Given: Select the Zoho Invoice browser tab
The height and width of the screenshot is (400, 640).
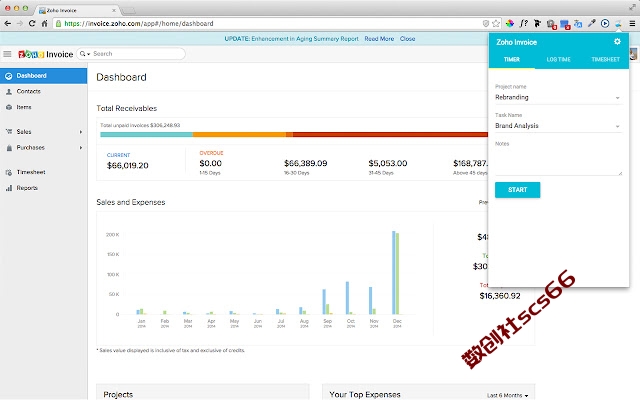Looking at the screenshot, I should [76, 10].
